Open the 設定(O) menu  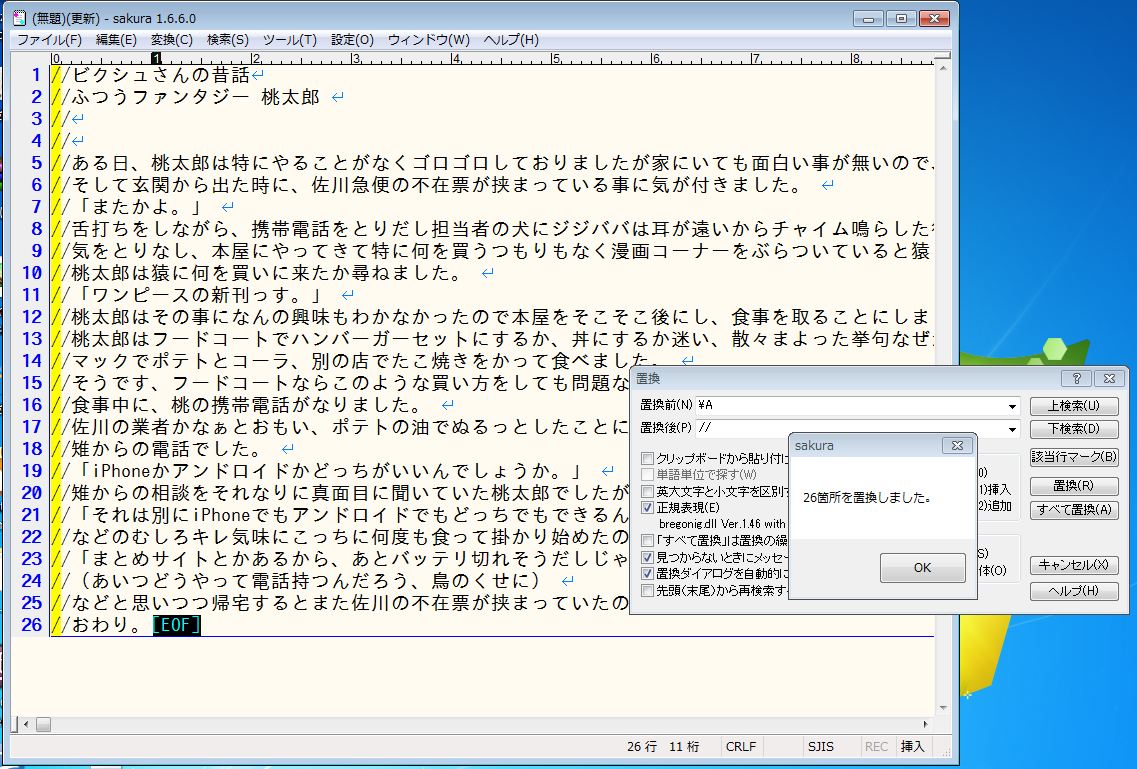tap(352, 40)
